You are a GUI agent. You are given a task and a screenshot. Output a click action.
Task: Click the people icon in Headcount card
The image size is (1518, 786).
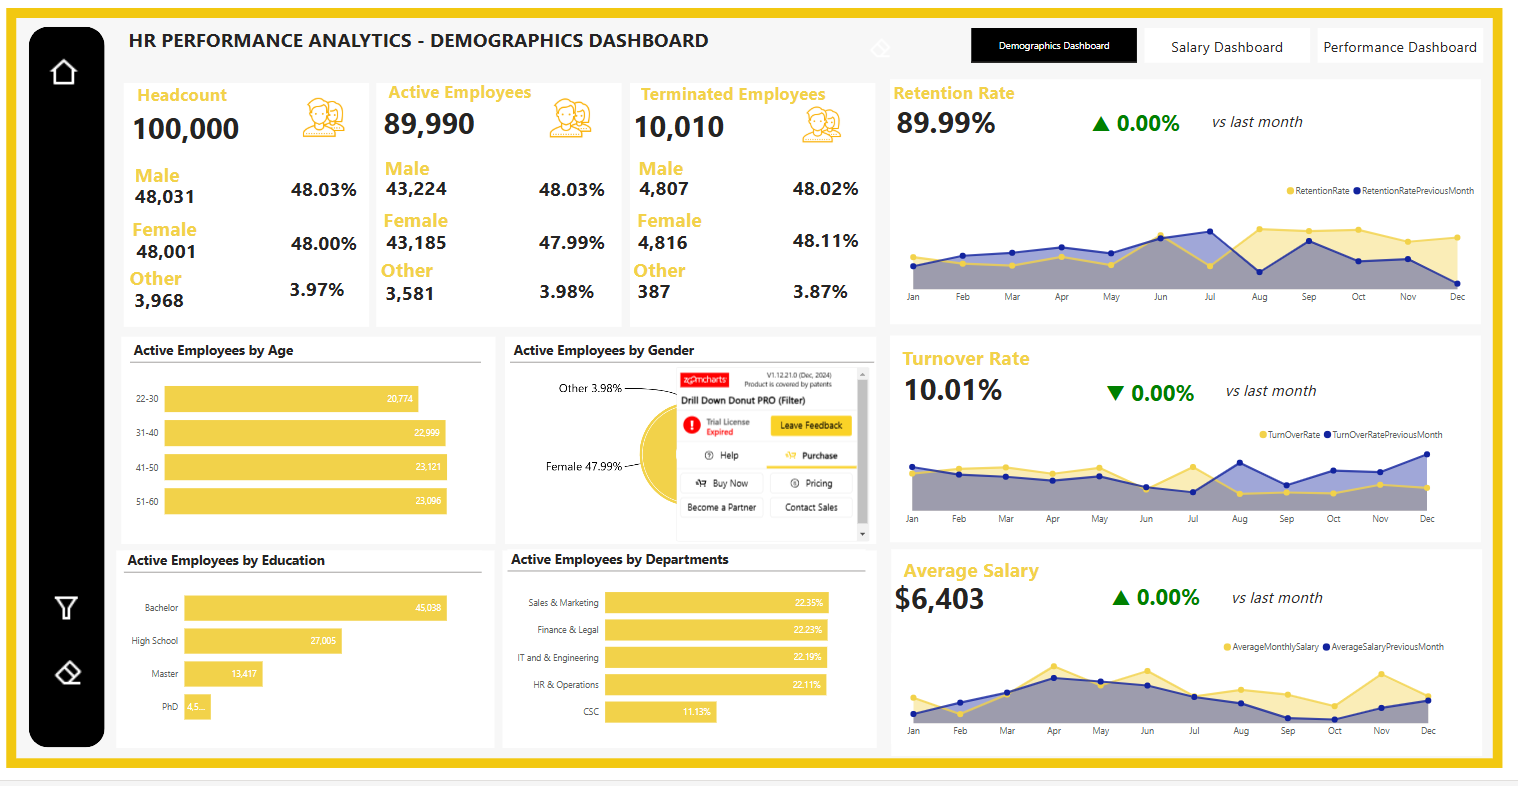tap(324, 118)
